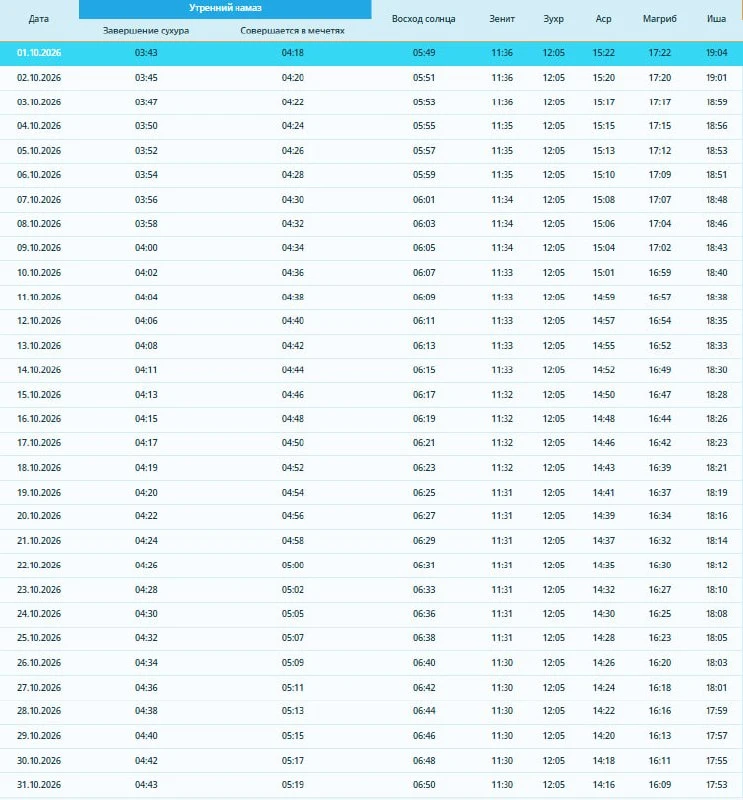Image resolution: width=743 pixels, height=800 pixels.
Task: Select date 02.10.2026
Action: point(39,78)
